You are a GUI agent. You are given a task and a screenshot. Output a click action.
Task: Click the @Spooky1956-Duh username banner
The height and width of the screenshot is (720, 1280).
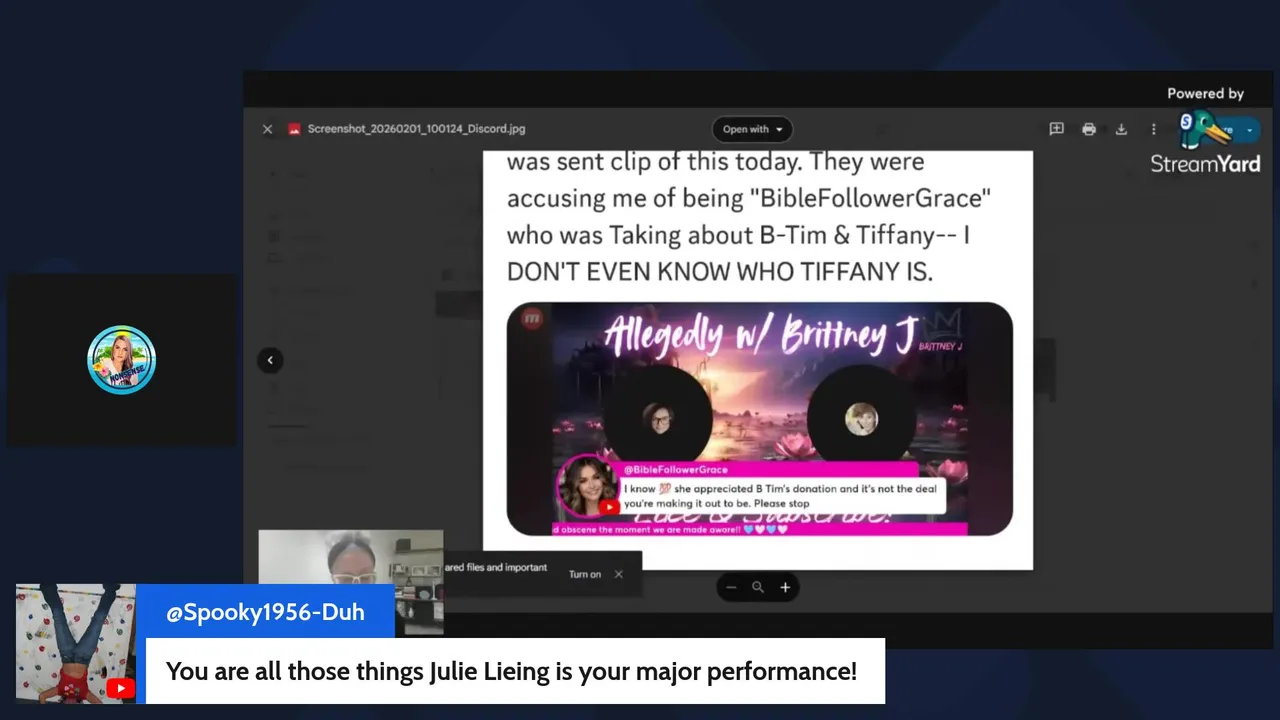point(265,612)
